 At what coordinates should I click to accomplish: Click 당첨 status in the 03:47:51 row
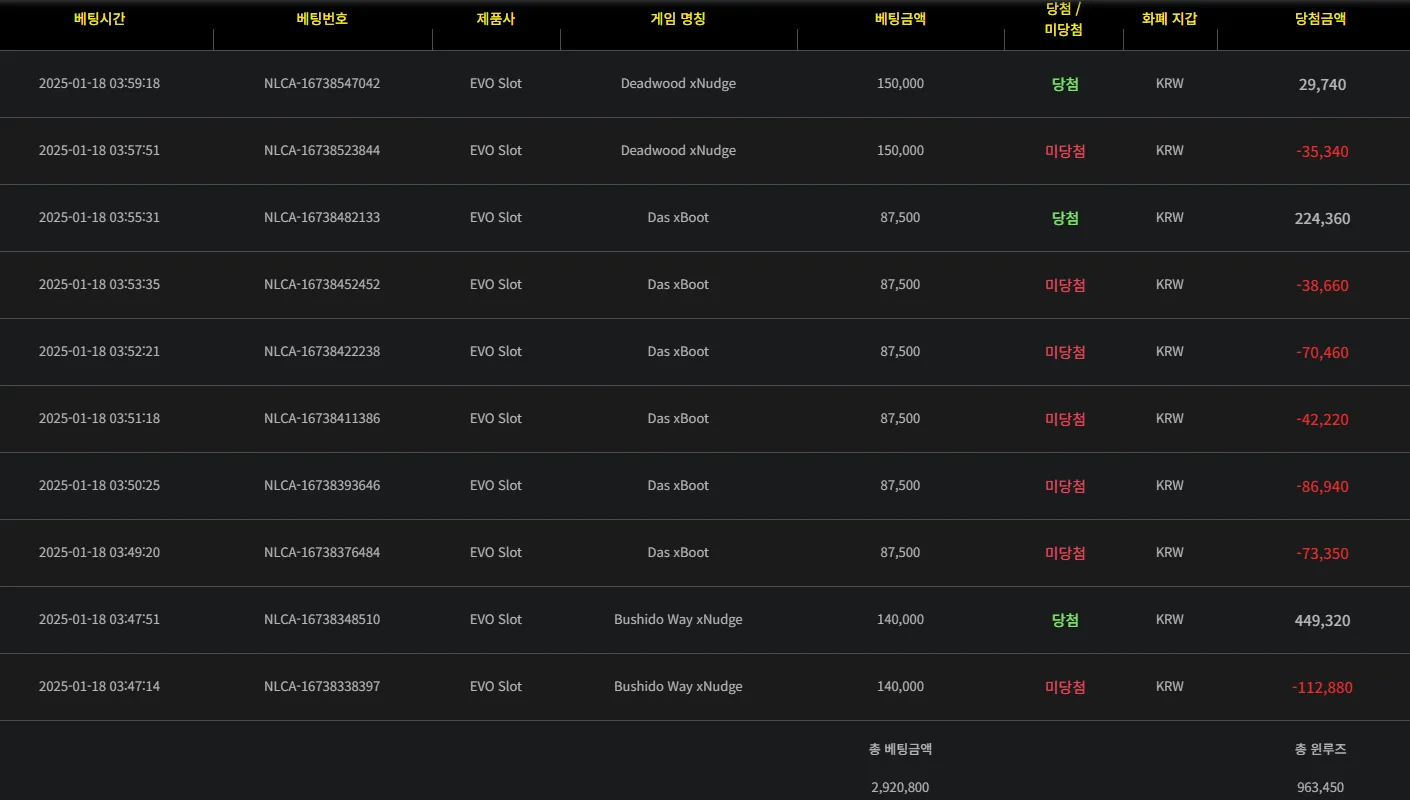click(1065, 621)
